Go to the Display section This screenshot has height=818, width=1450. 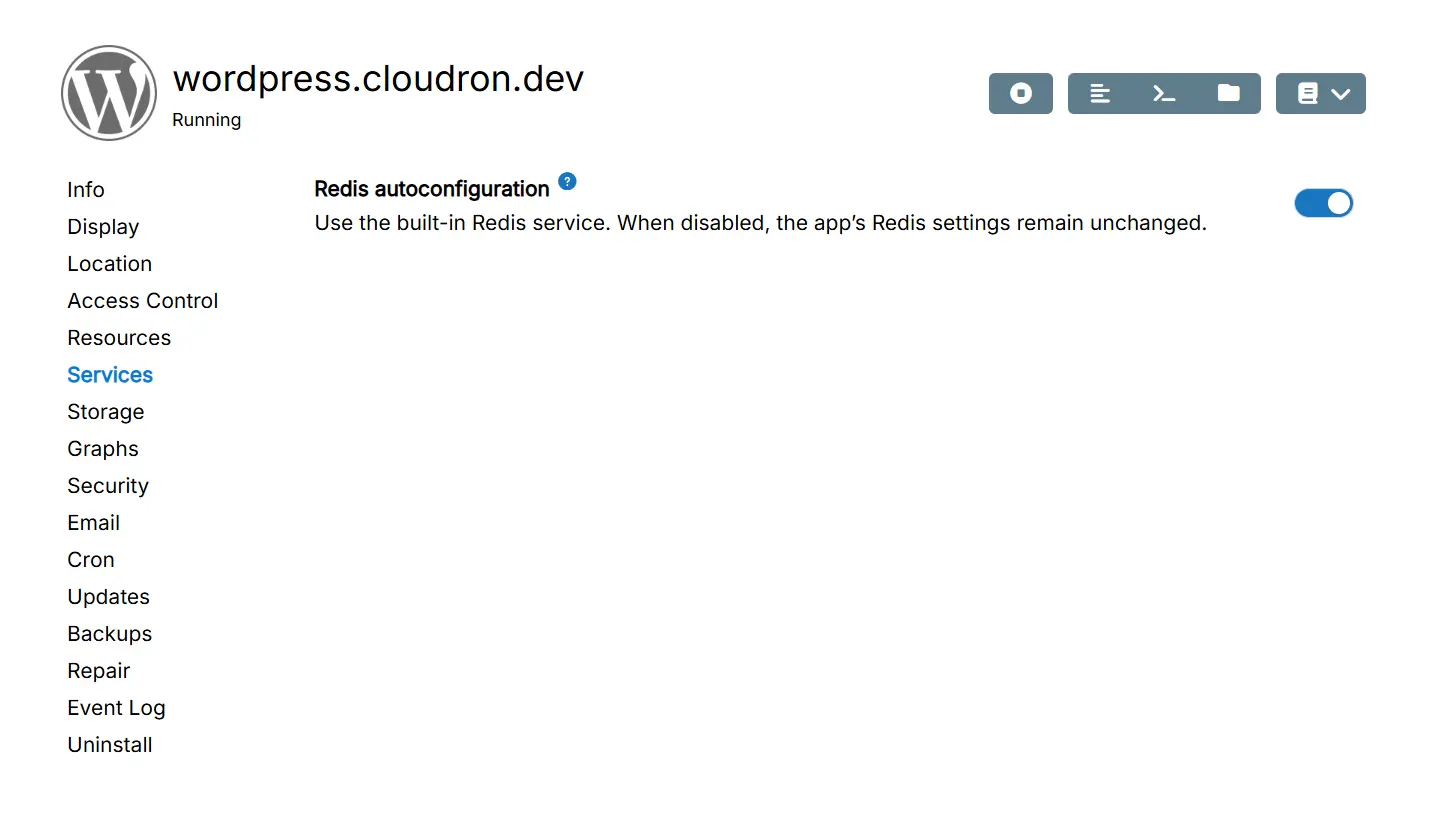pos(103,227)
